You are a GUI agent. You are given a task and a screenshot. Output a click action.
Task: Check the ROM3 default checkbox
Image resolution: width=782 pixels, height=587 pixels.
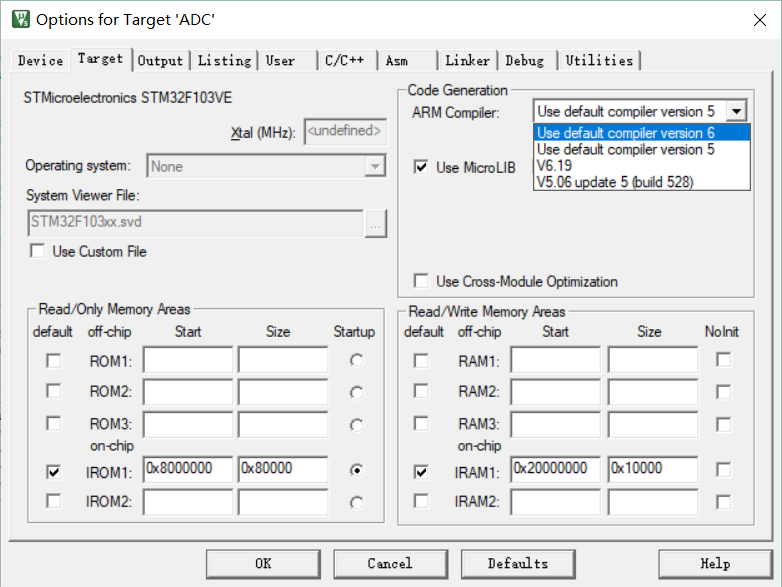click(54, 423)
